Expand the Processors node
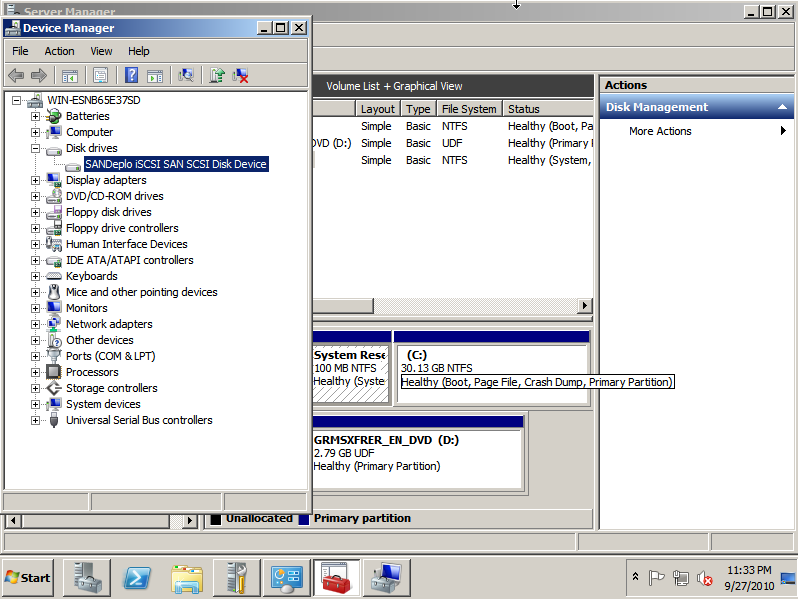This screenshot has width=798, height=599. (35, 372)
